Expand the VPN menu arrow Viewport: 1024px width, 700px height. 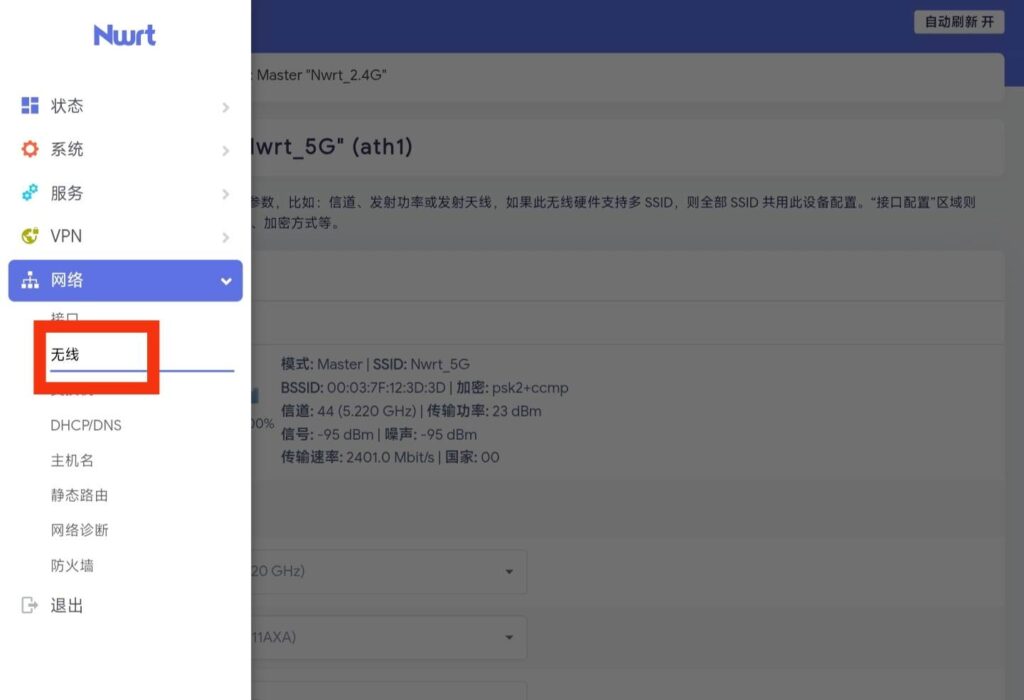[x=225, y=237]
